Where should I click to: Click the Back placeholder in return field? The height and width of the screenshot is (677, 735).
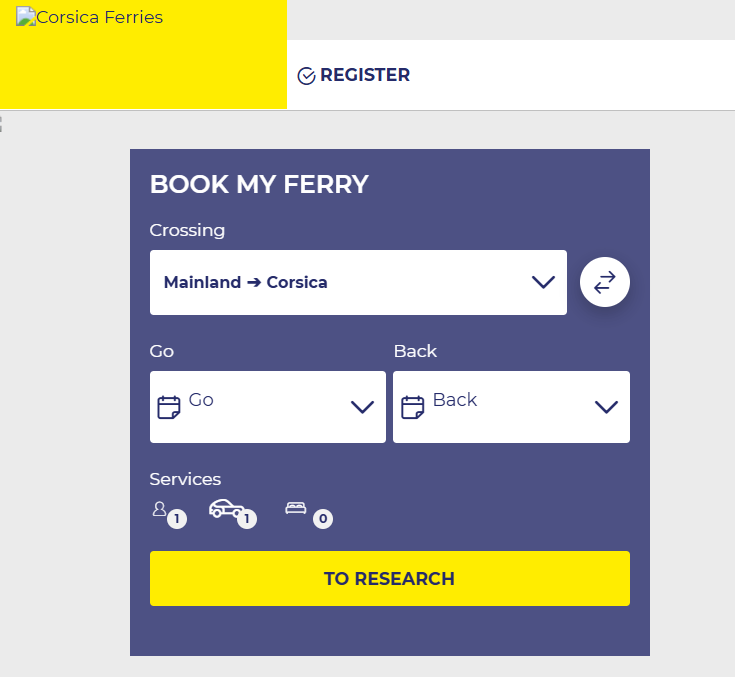tap(455, 400)
